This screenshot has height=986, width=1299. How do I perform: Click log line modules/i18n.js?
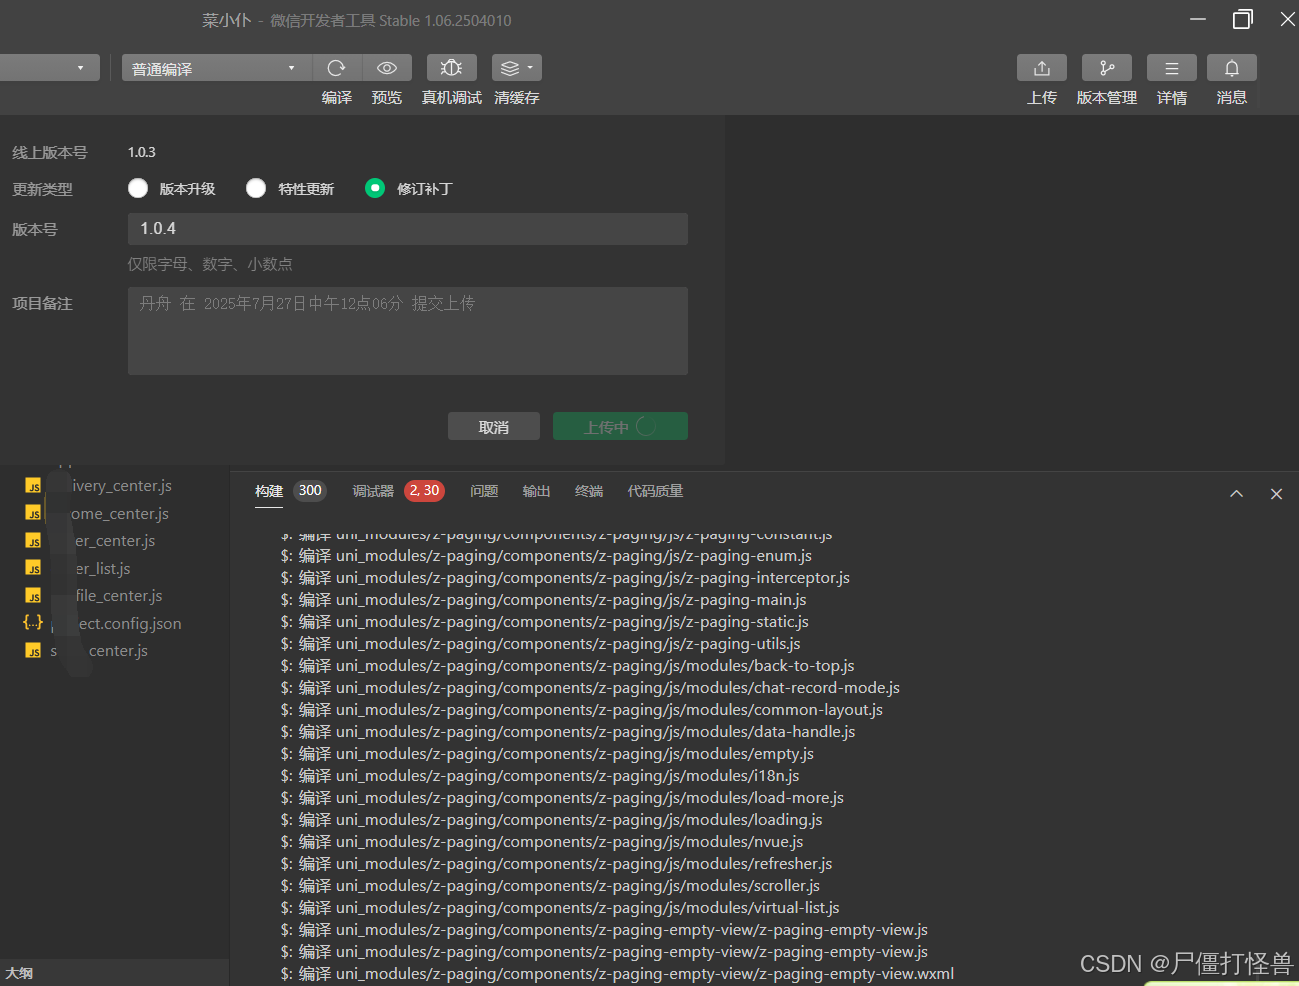(540, 776)
